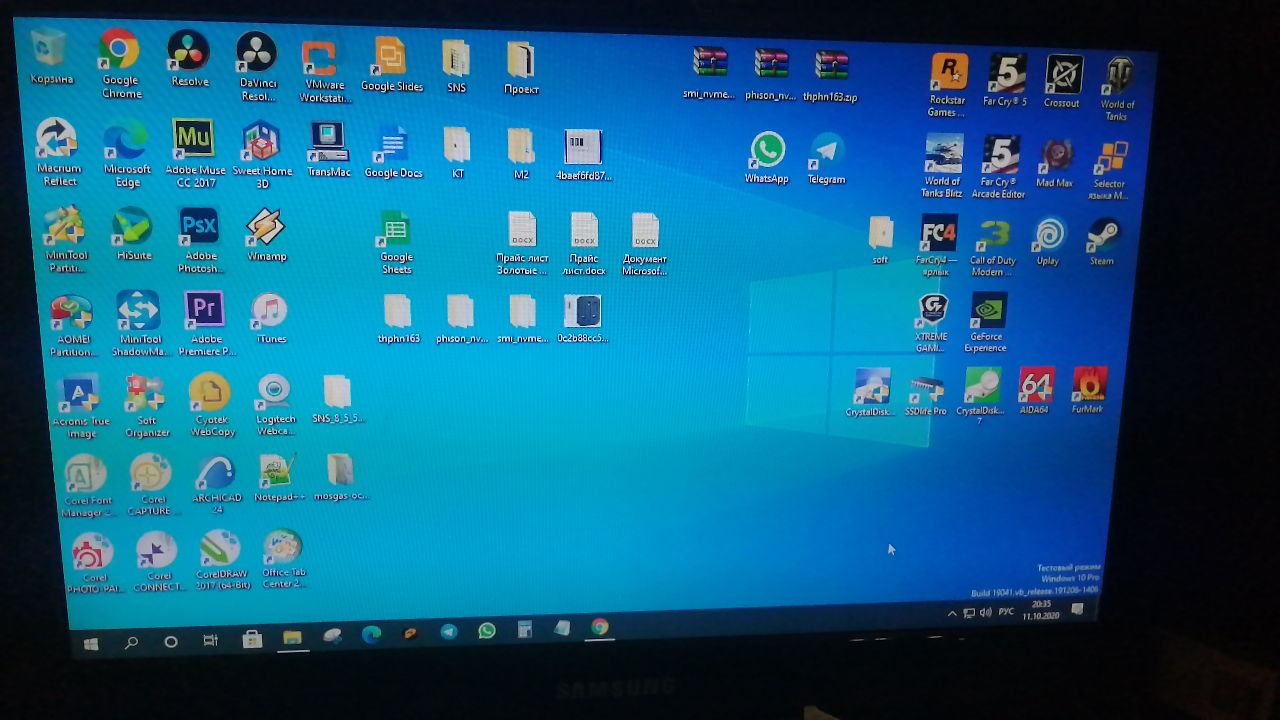This screenshot has width=1280, height=720.
Task: Switch input language via РУС indicator
Action: pos(1007,611)
